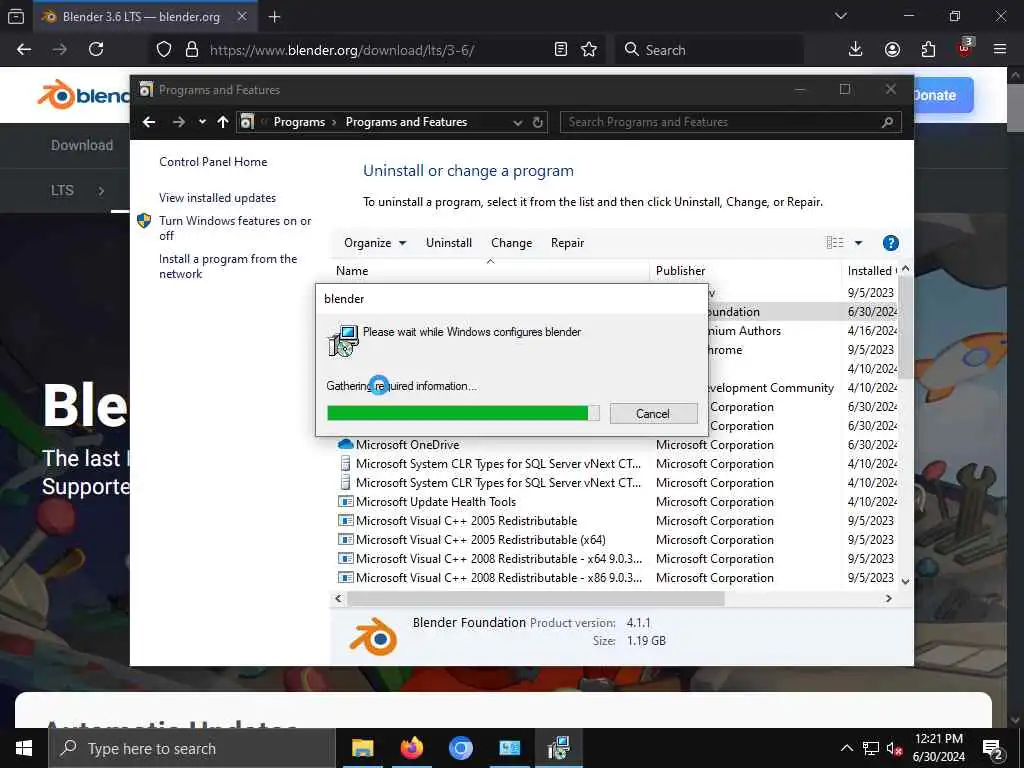
Task: Show hidden system tray icons
Action: point(846,748)
